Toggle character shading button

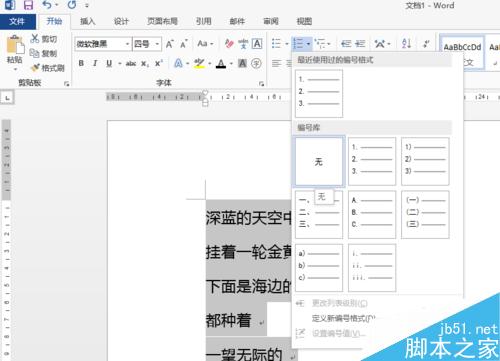pos(242,63)
